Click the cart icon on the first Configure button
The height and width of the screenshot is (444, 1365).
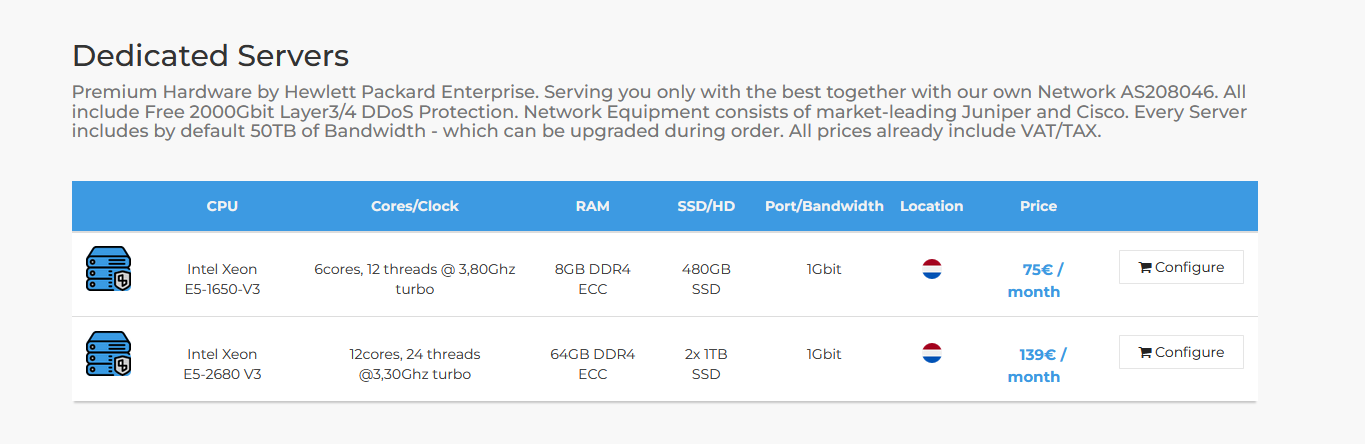[x=1144, y=268]
